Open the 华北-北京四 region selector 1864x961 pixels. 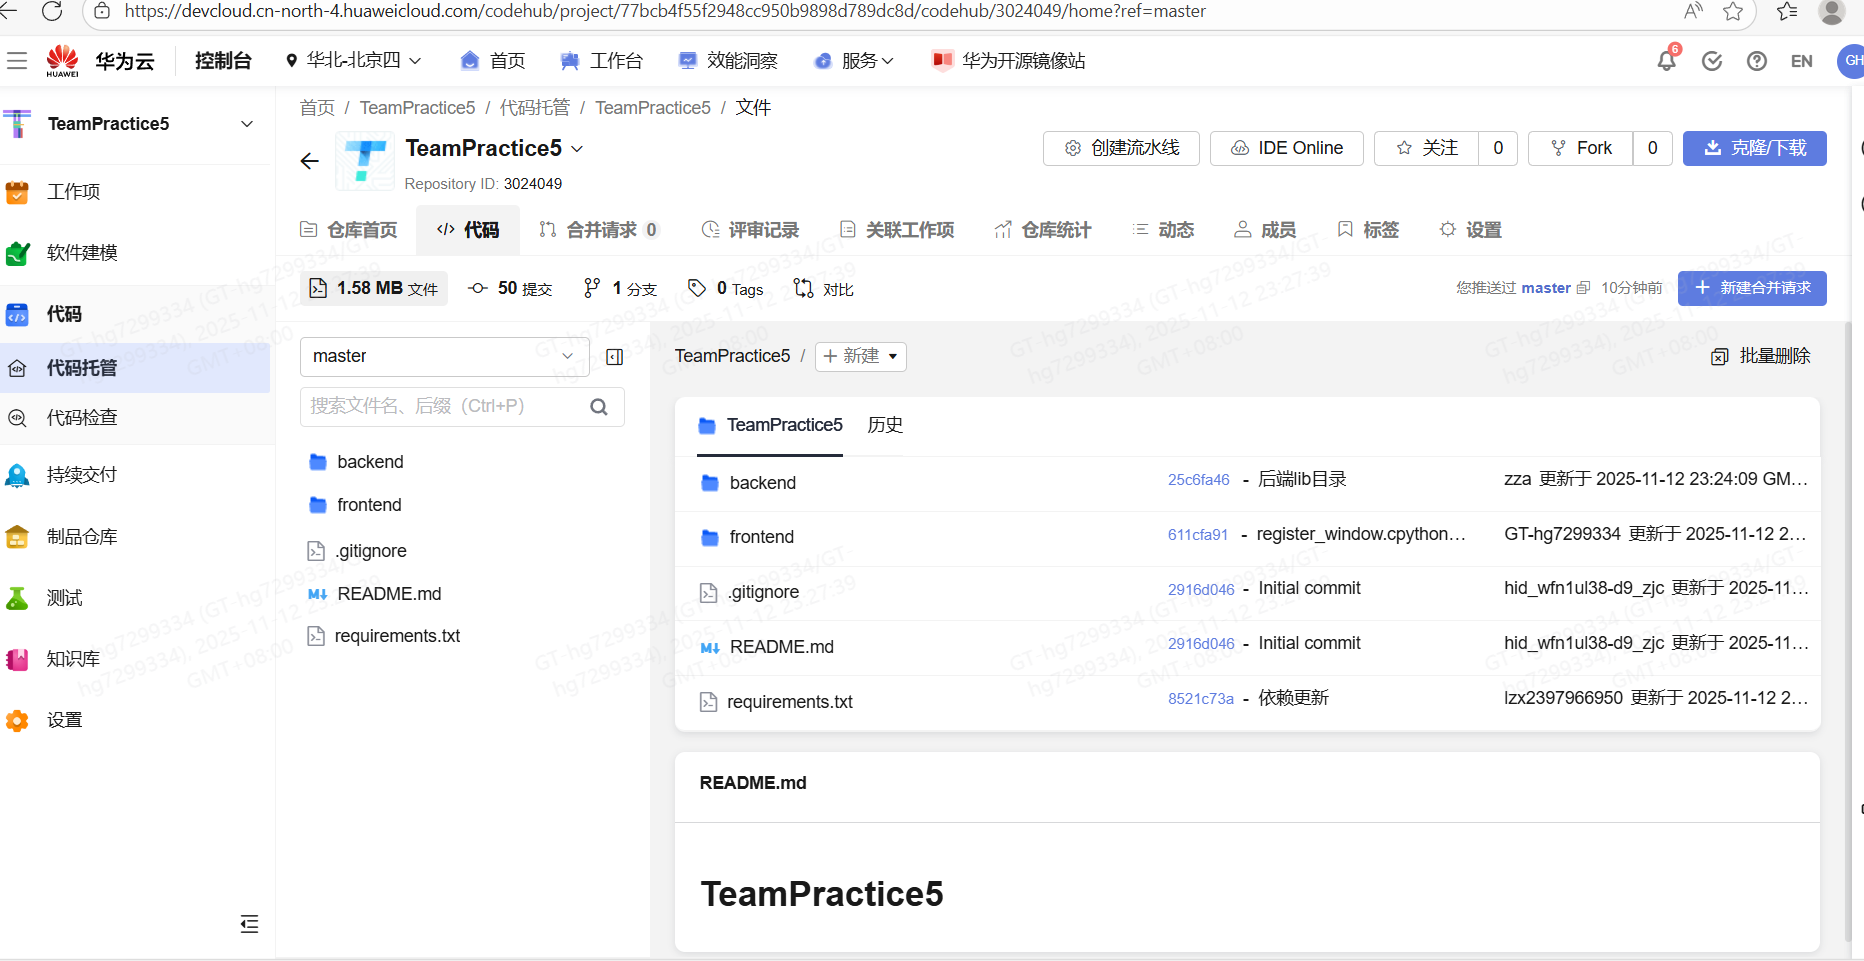[352, 60]
